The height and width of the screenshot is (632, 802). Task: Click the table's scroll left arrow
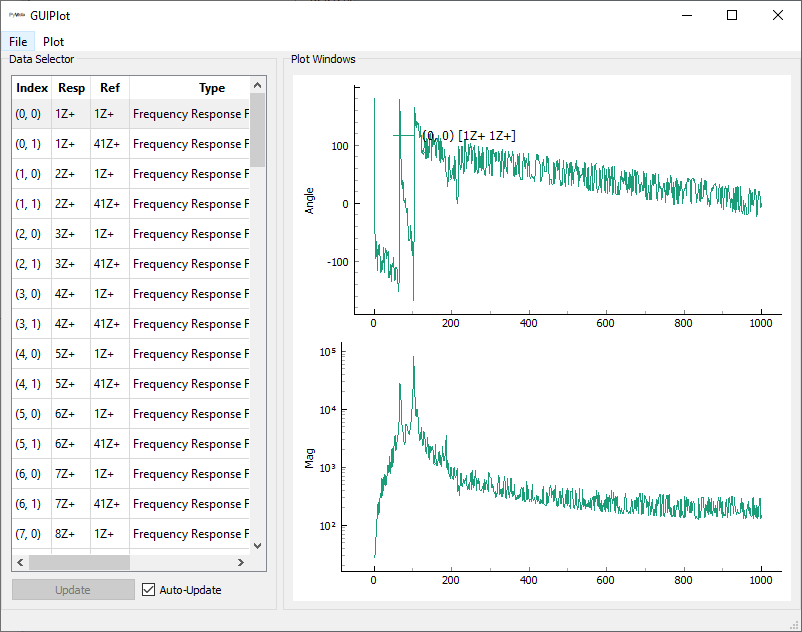[x=21, y=562]
